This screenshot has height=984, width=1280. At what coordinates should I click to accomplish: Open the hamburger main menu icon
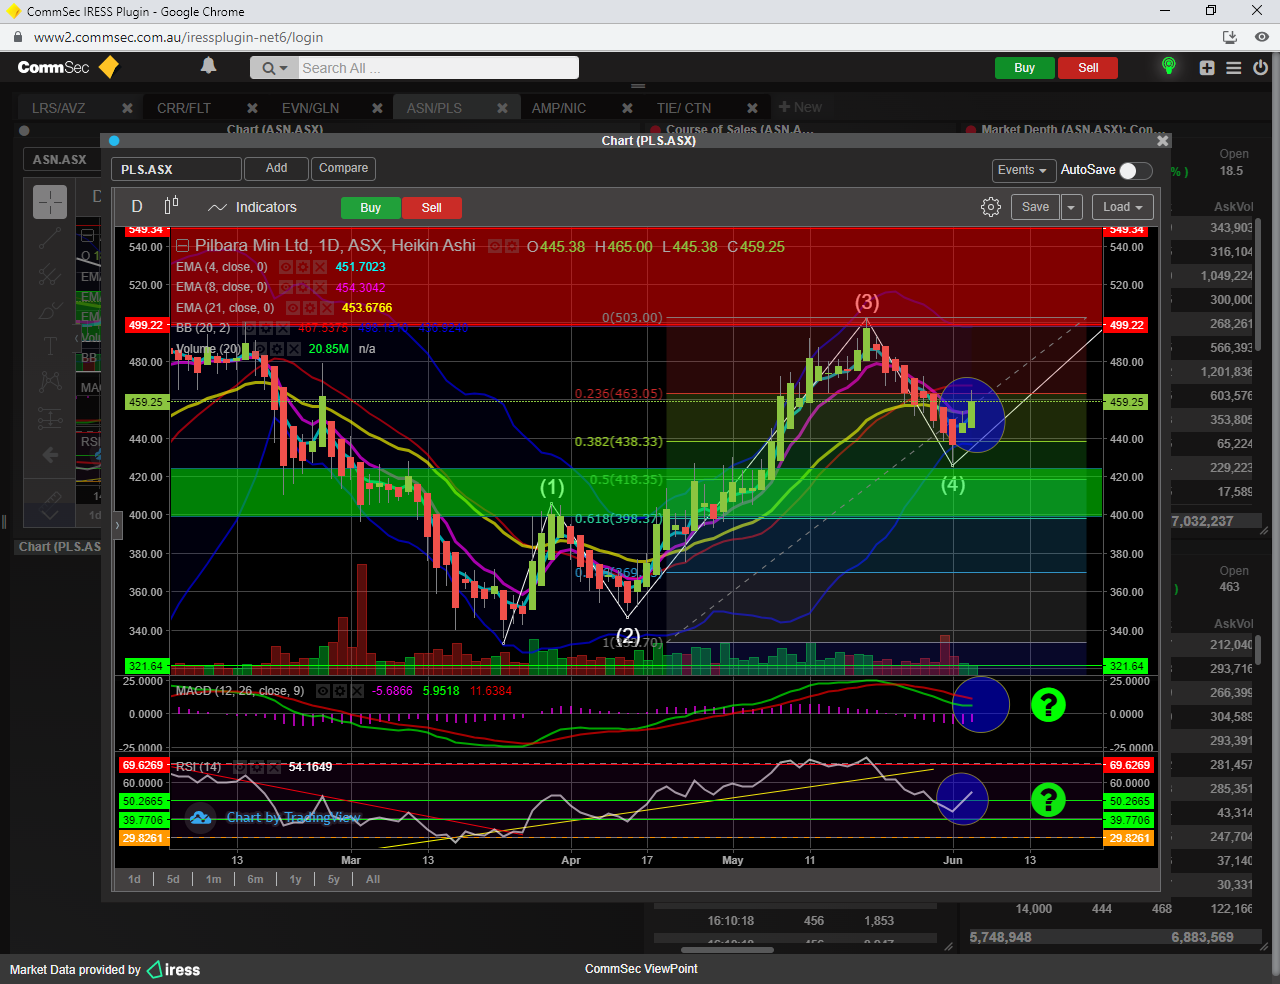pos(1234,68)
